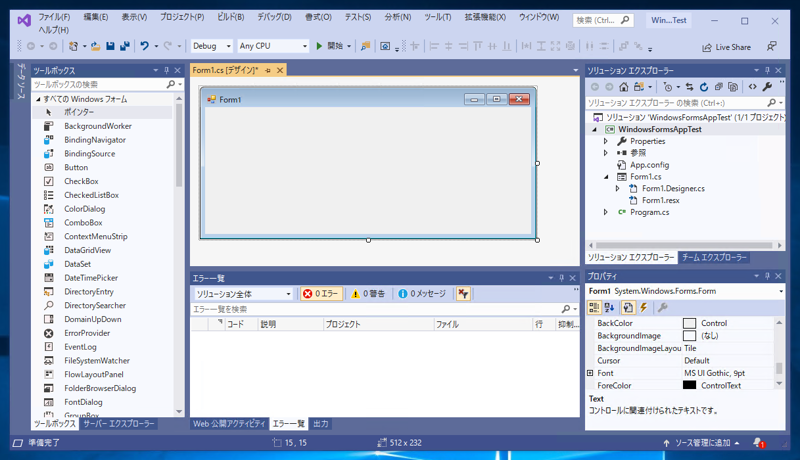Open the ツール(T) menu
The image size is (800, 460).
tap(438, 17)
